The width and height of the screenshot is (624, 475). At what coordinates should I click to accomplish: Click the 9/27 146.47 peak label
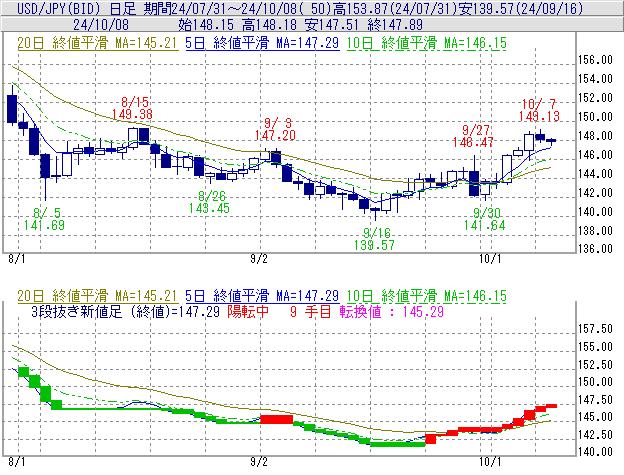point(473,136)
